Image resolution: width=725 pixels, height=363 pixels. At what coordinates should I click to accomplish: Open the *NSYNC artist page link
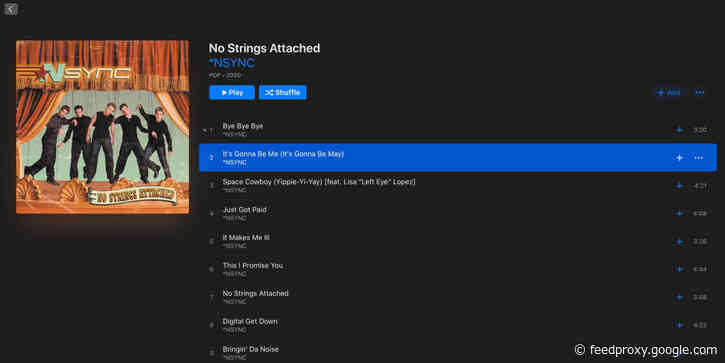tap(232, 63)
